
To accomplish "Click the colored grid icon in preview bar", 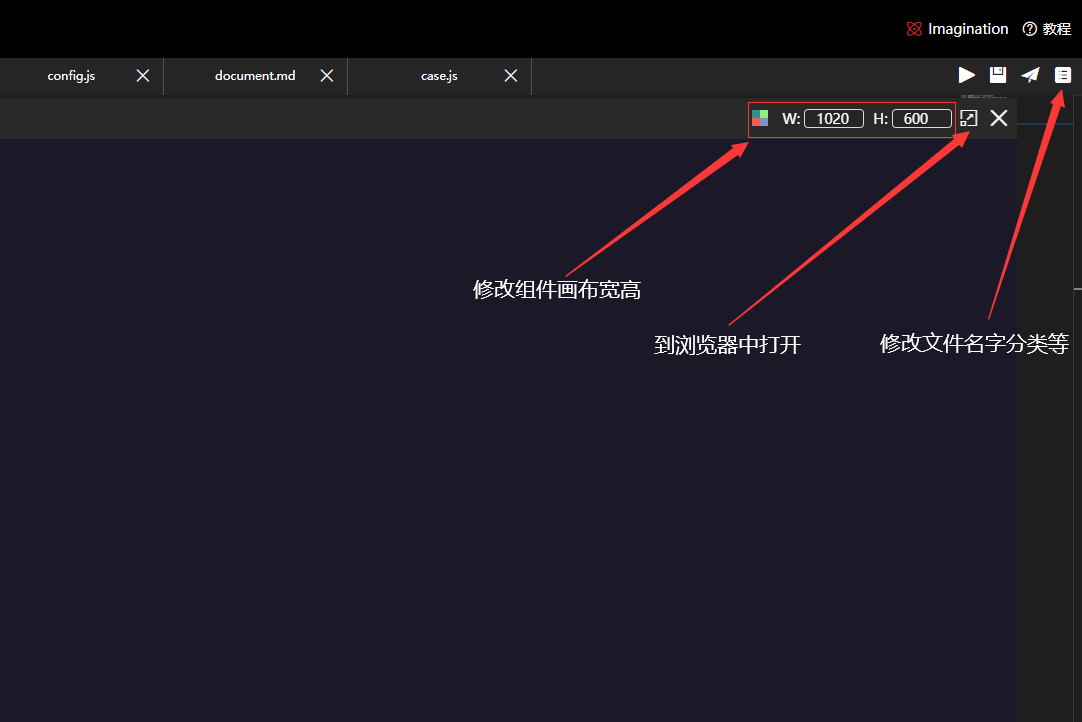I will pyautogui.click(x=760, y=118).
